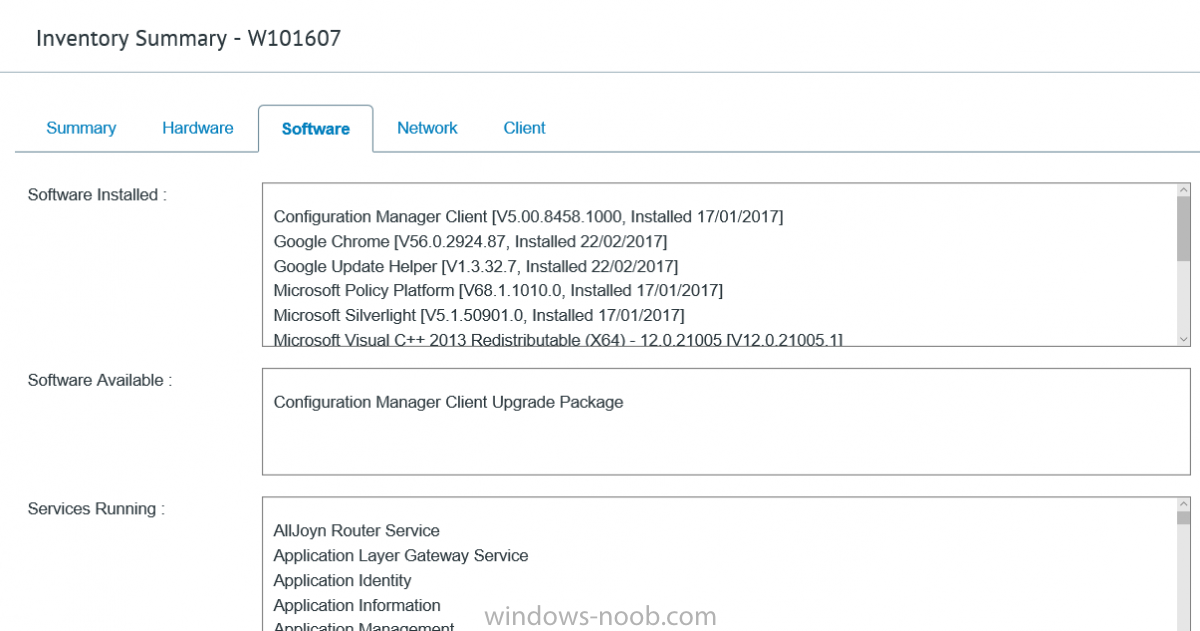Screen dimensions: 1200x631
Task: Select the Google Chrome V56.0.2924.87 entry
Action: [x=470, y=241]
